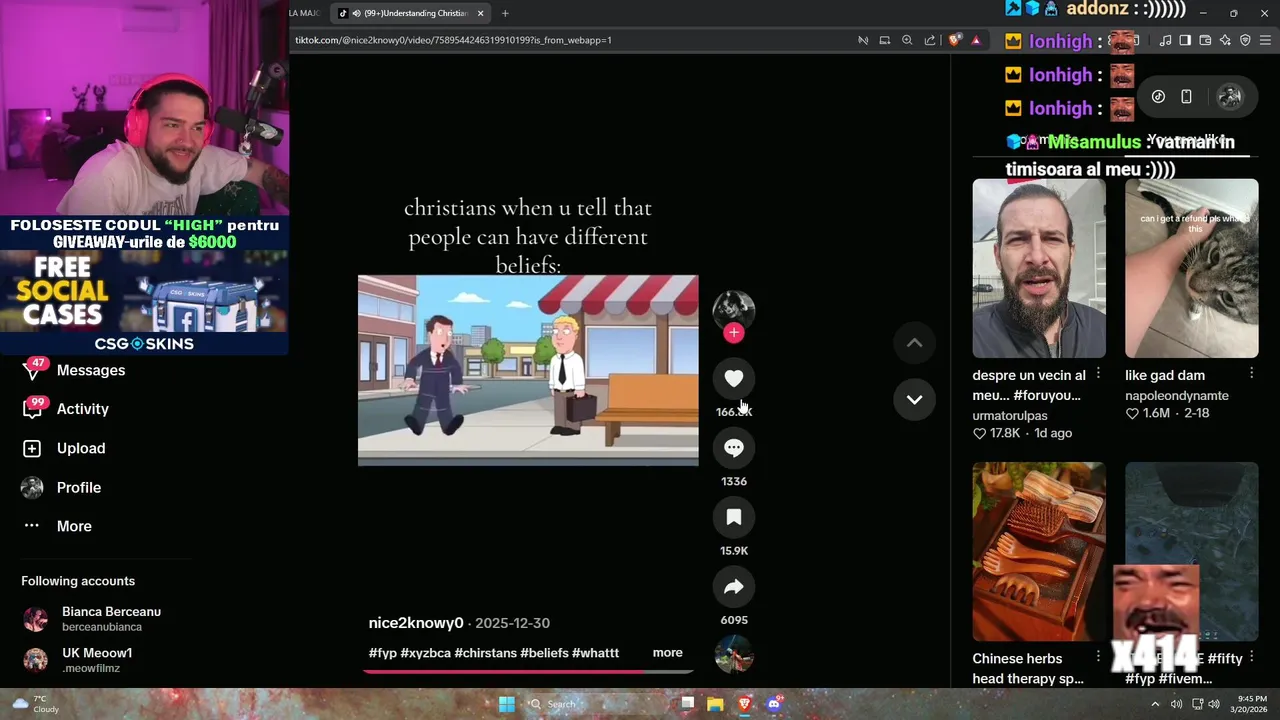
Task: Click the taskbar Search box
Action: [x=597, y=704]
